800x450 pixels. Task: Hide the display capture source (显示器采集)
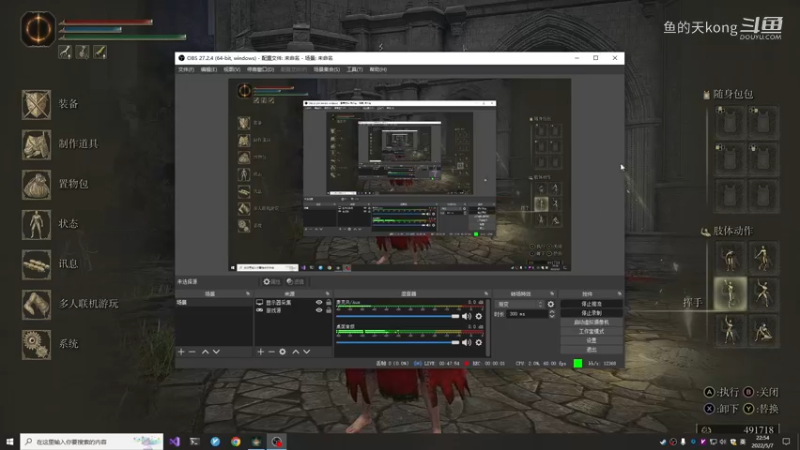pos(319,303)
